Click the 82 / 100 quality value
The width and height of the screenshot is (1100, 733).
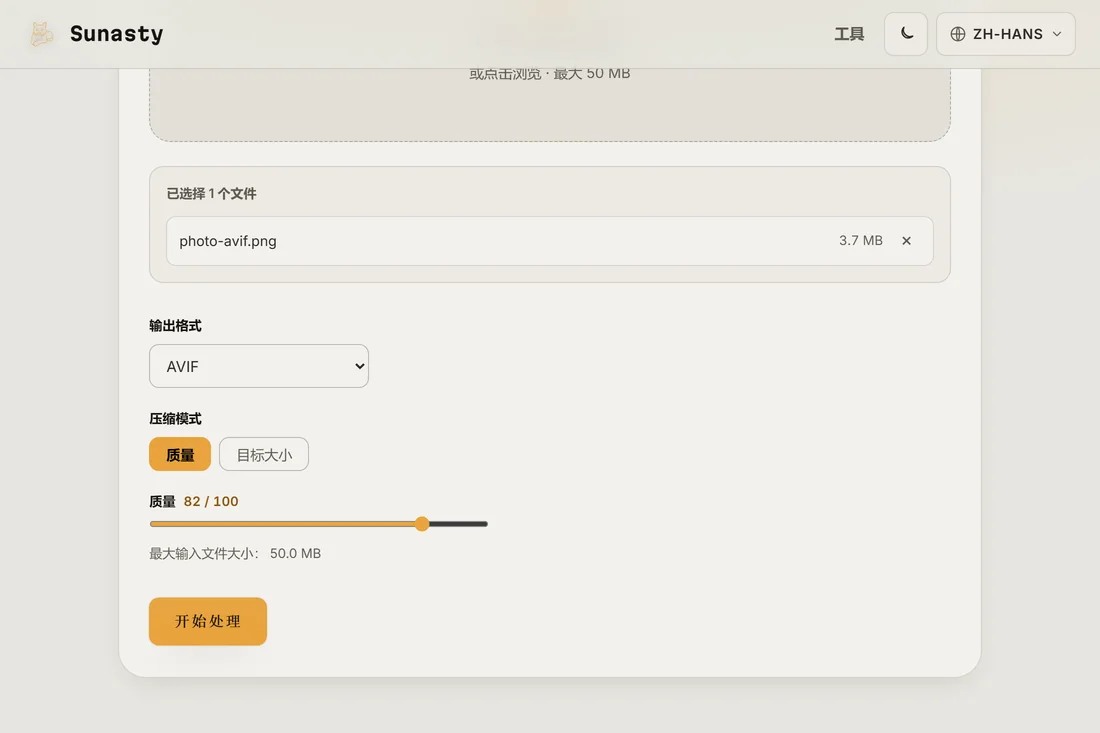[211, 502]
